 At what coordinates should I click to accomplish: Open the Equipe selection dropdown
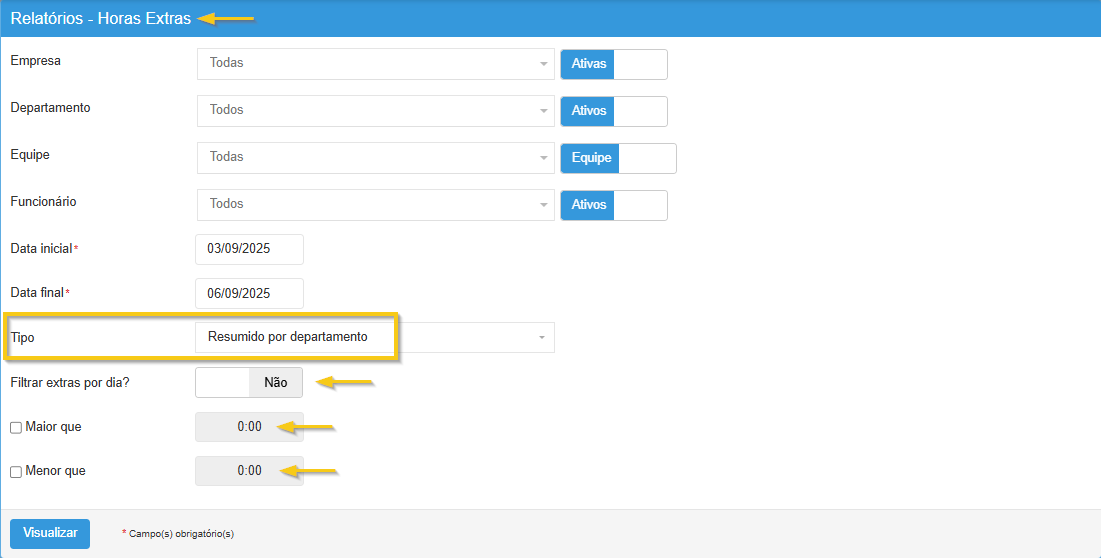[x=375, y=157]
